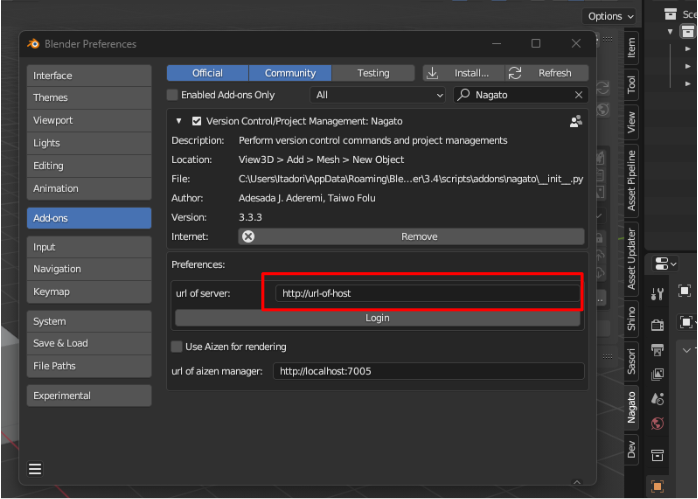Image resolution: width=698 pixels, height=499 pixels.
Task: Open the Viewport preferences section
Action: [x=89, y=120]
